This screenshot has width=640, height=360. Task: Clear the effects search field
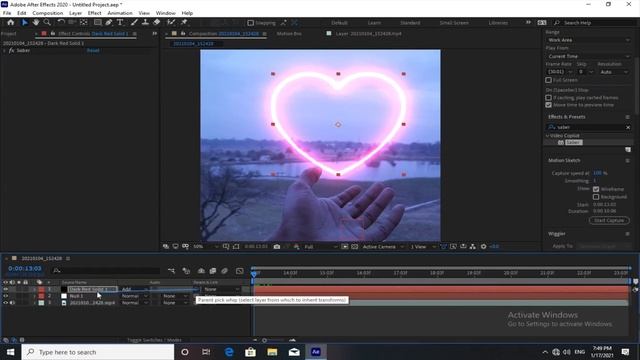point(628,127)
